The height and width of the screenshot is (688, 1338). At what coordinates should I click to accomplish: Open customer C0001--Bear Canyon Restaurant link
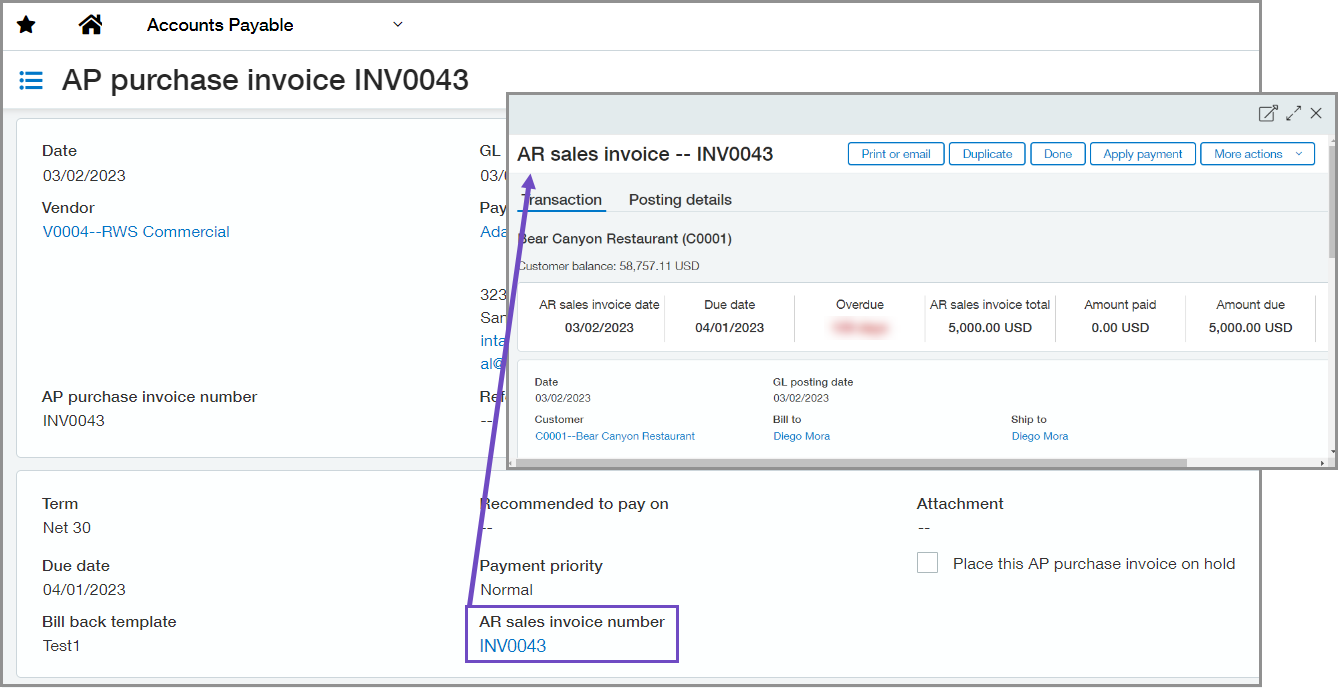(614, 436)
